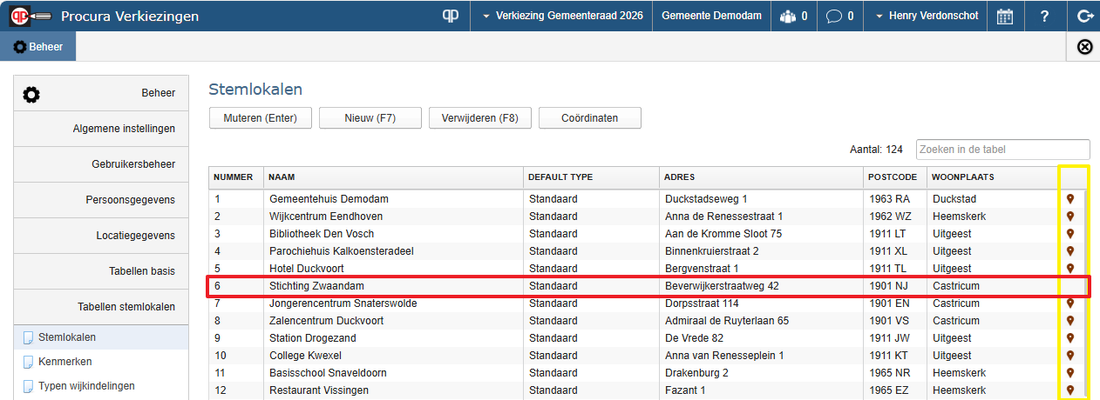Image resolution: width=1100 pixels, height=400 pixels.
Task: Click map pin for Gemeentehuis Demodam
Action: coord(1070,199)
